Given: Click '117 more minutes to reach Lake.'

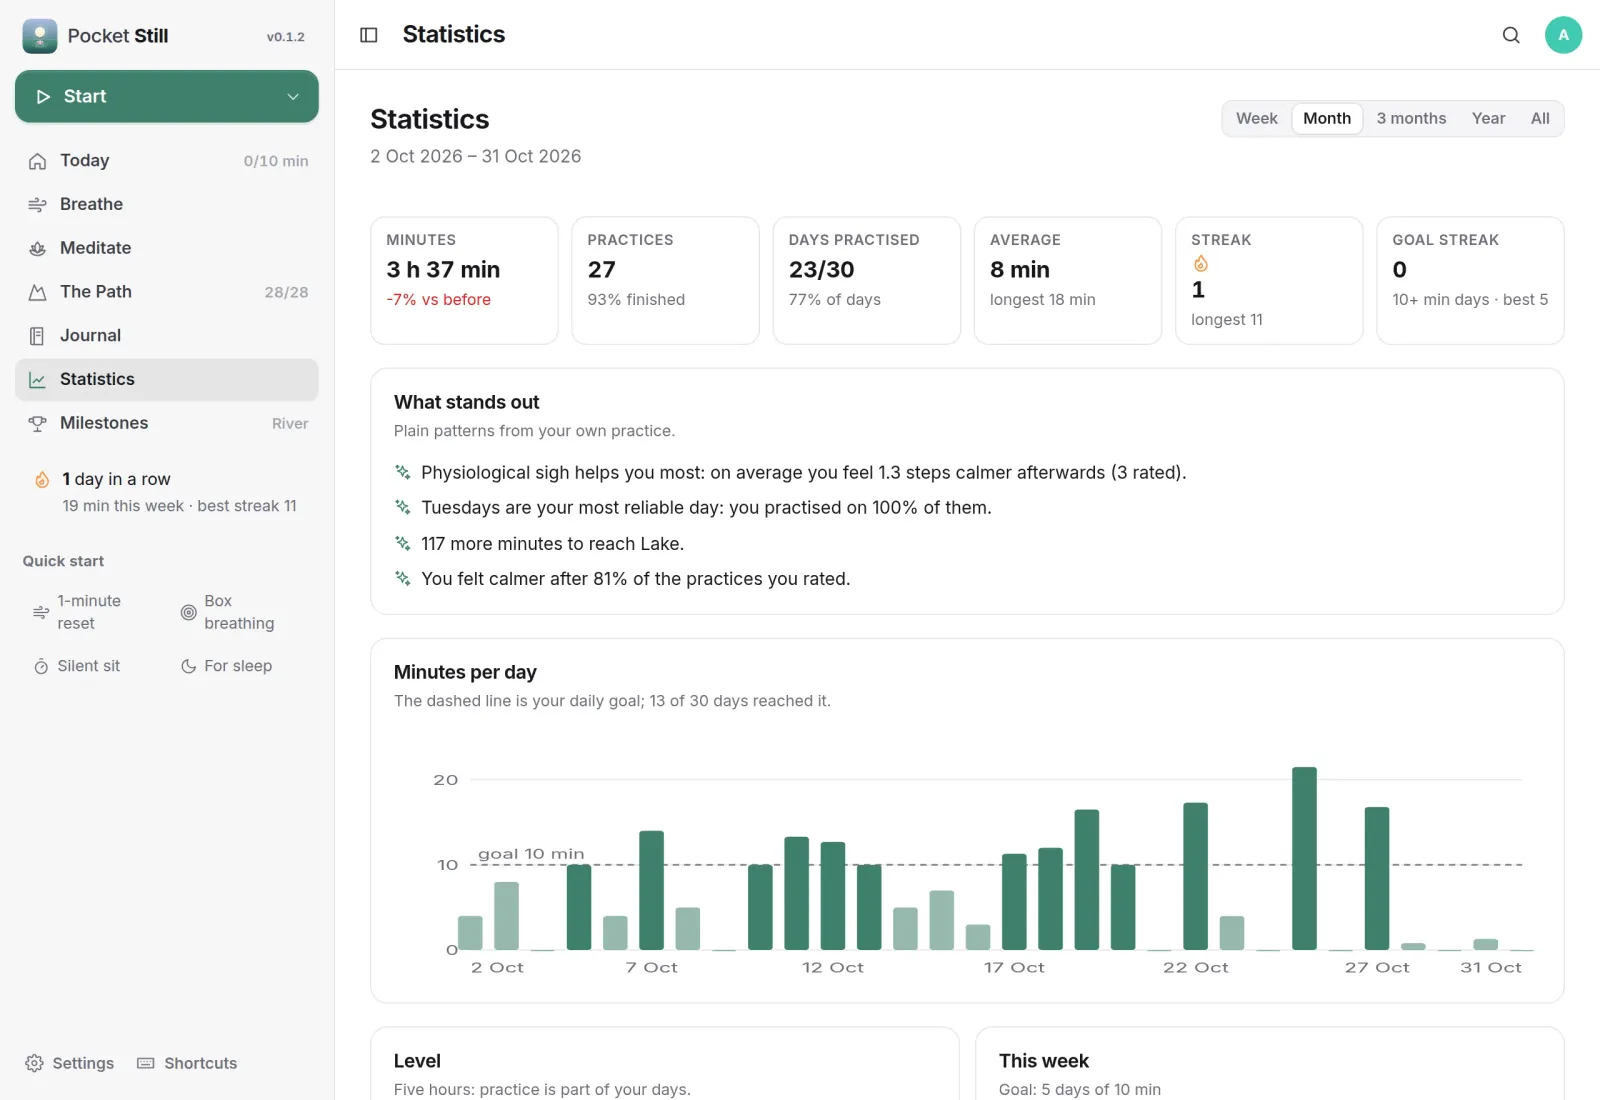Looking at the screenshot, I should (552, 544).
